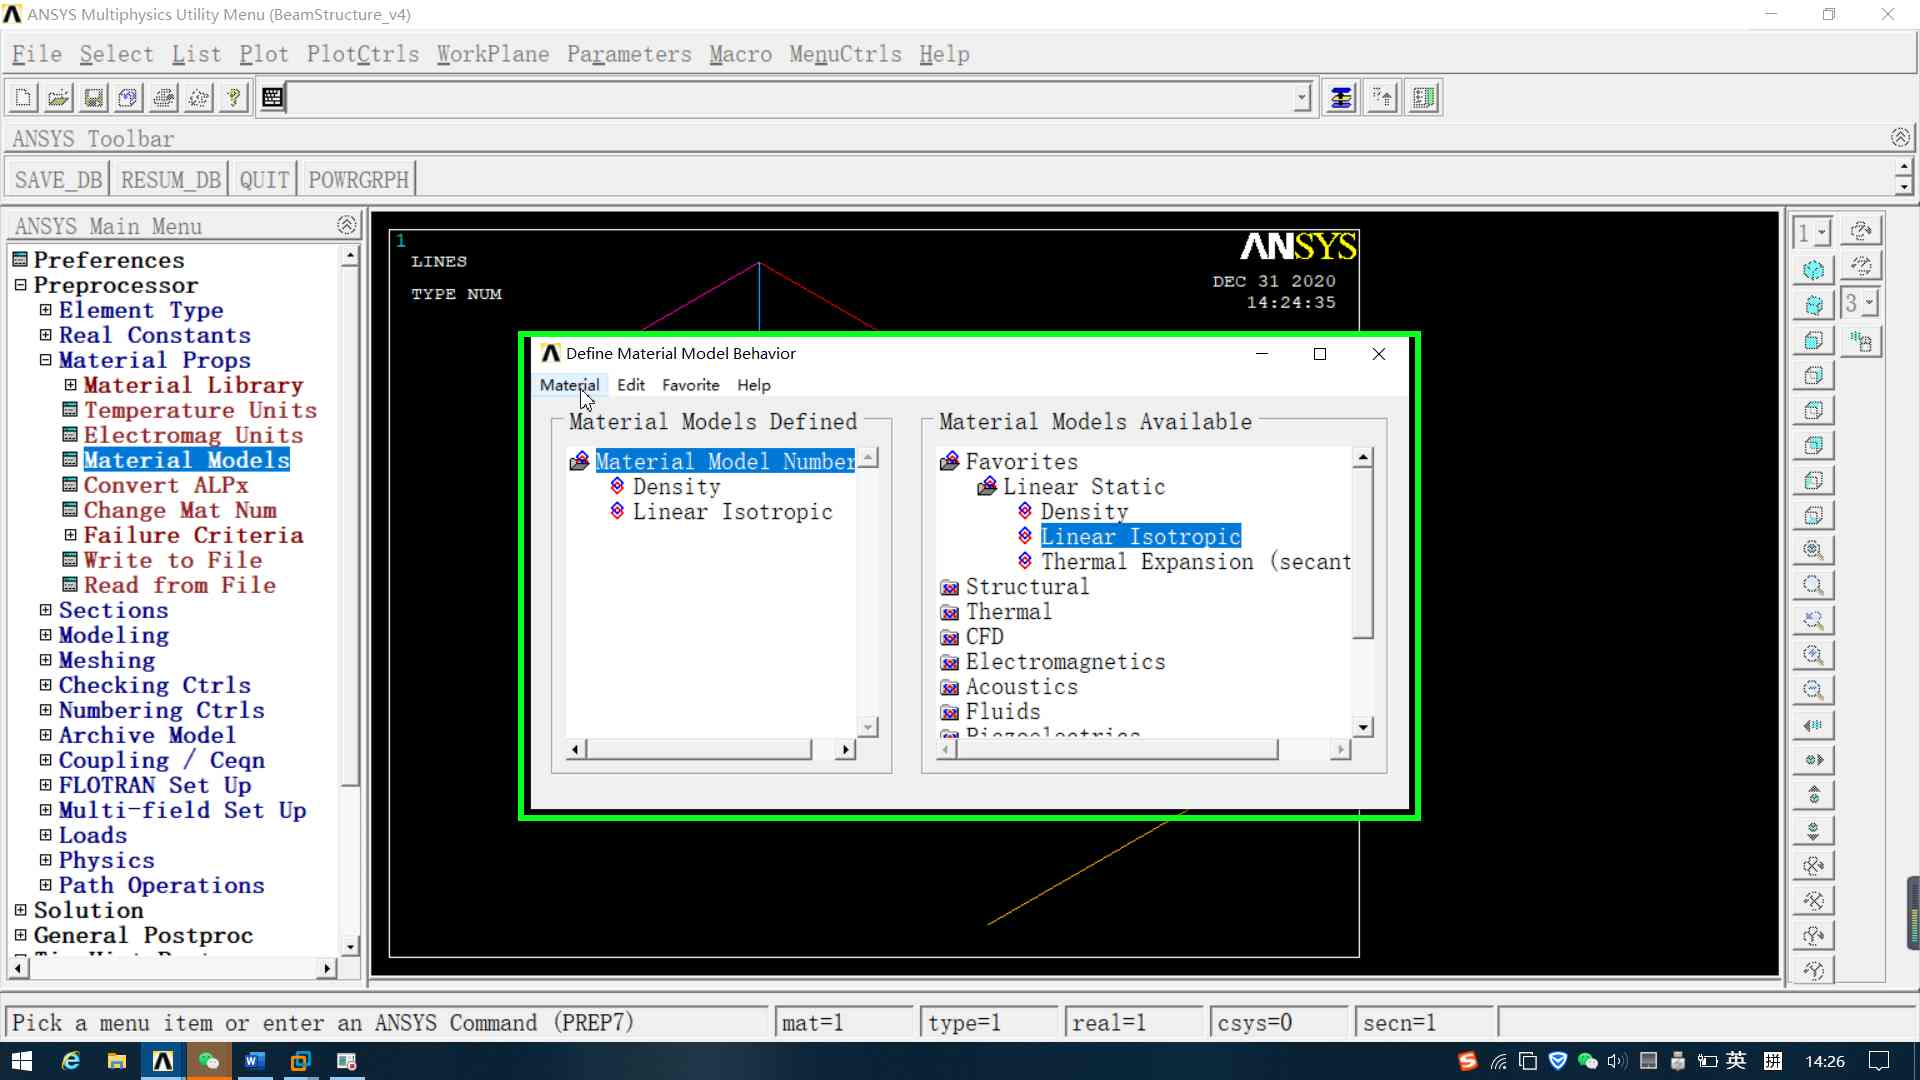Image resolution: width=1920 pixels, height=1080 pixels.
Task: Click the keyboard command prompt icon
Action: (272, 97)
